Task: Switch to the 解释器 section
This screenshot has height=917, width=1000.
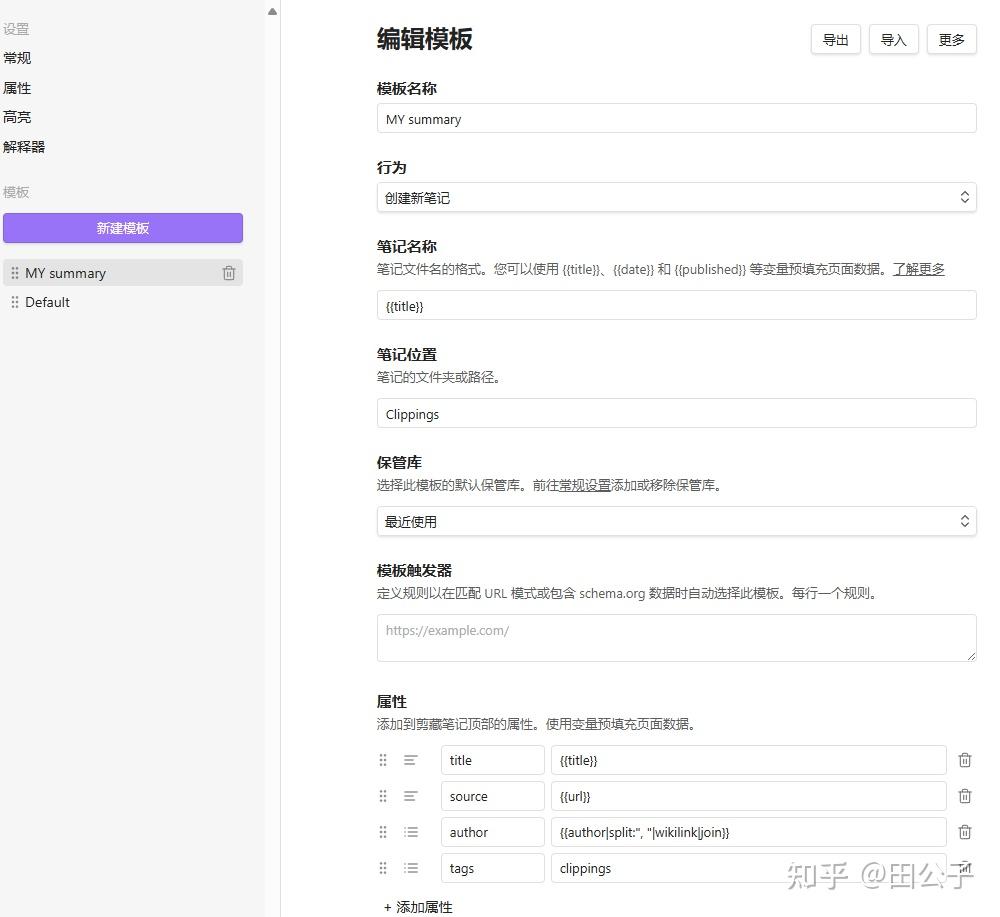Action: click(x=24, y=146)
